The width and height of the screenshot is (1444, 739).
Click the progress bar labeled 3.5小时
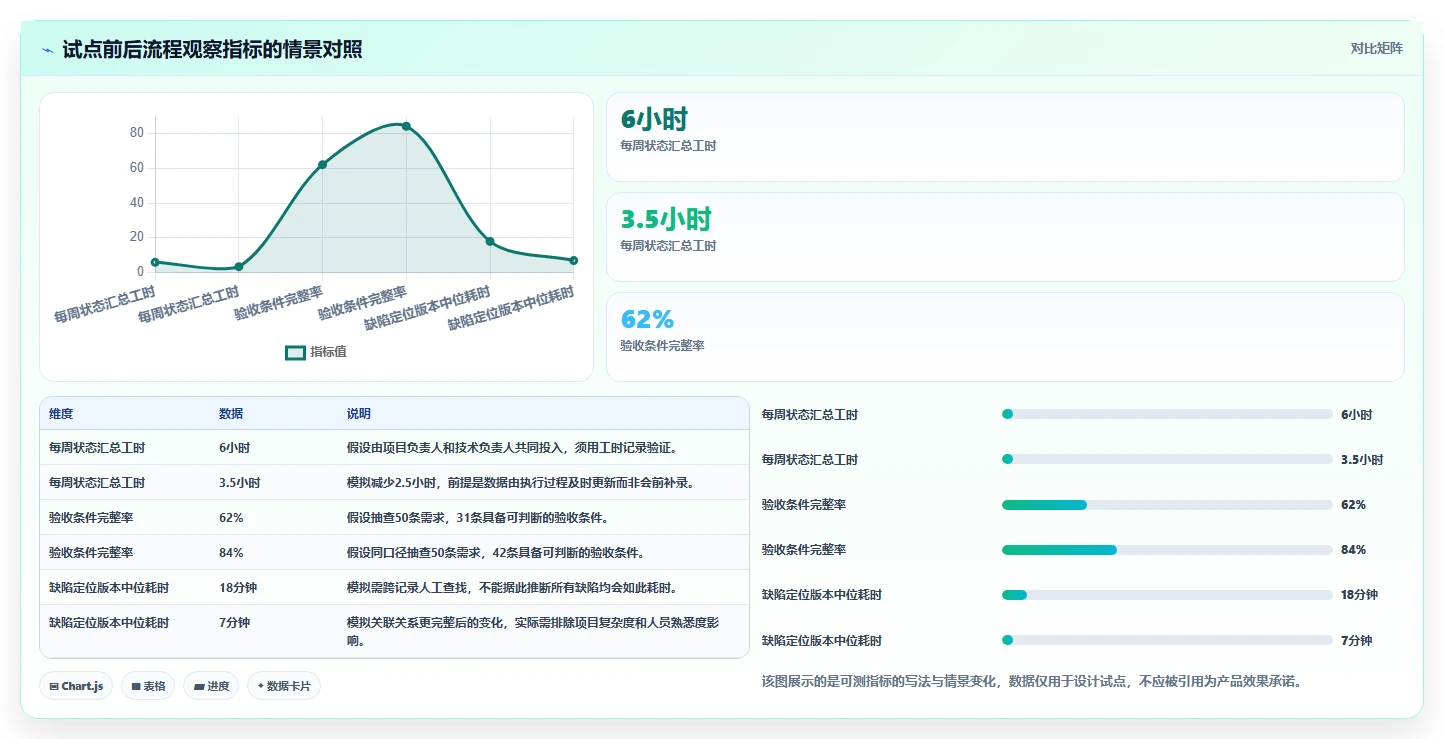[x=1167, y=459]
